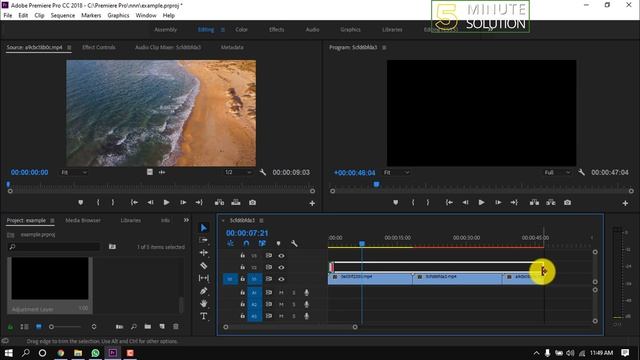
Task: Select the Selection tool arrow
Action: [x=204, y=228]
